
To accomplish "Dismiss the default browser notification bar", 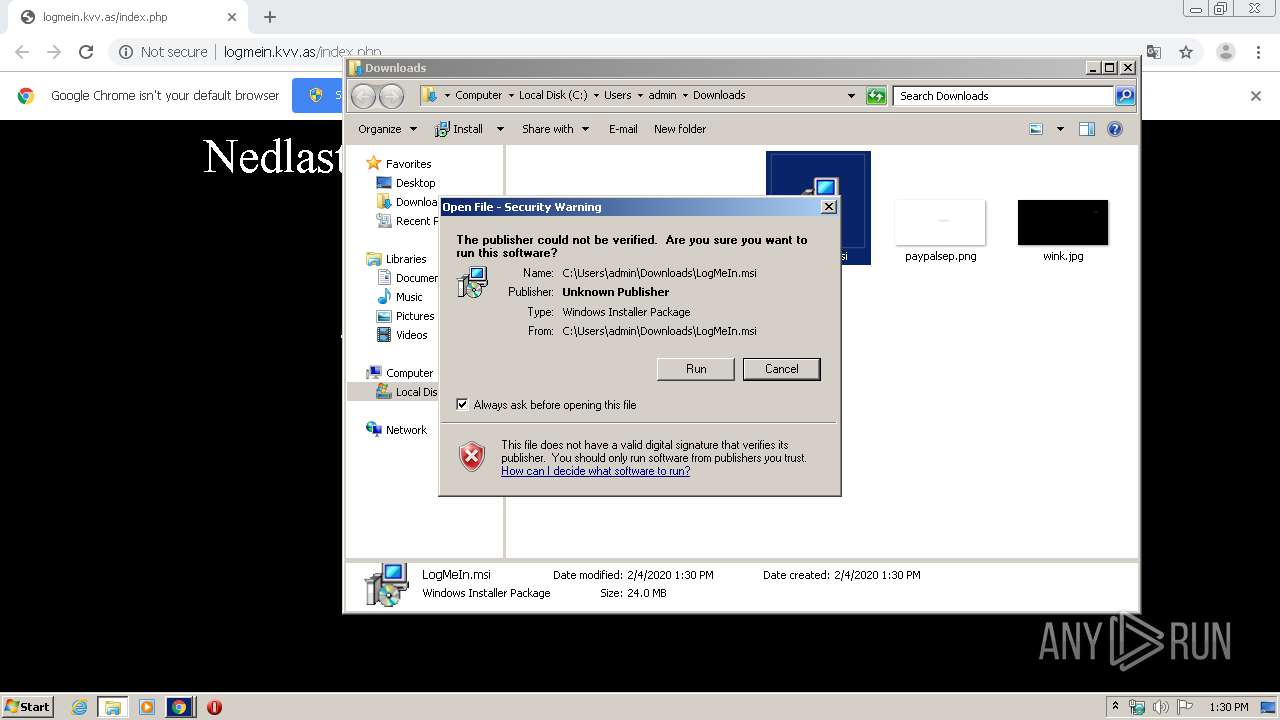I will pyautogui.click(x=1256, y=96).
